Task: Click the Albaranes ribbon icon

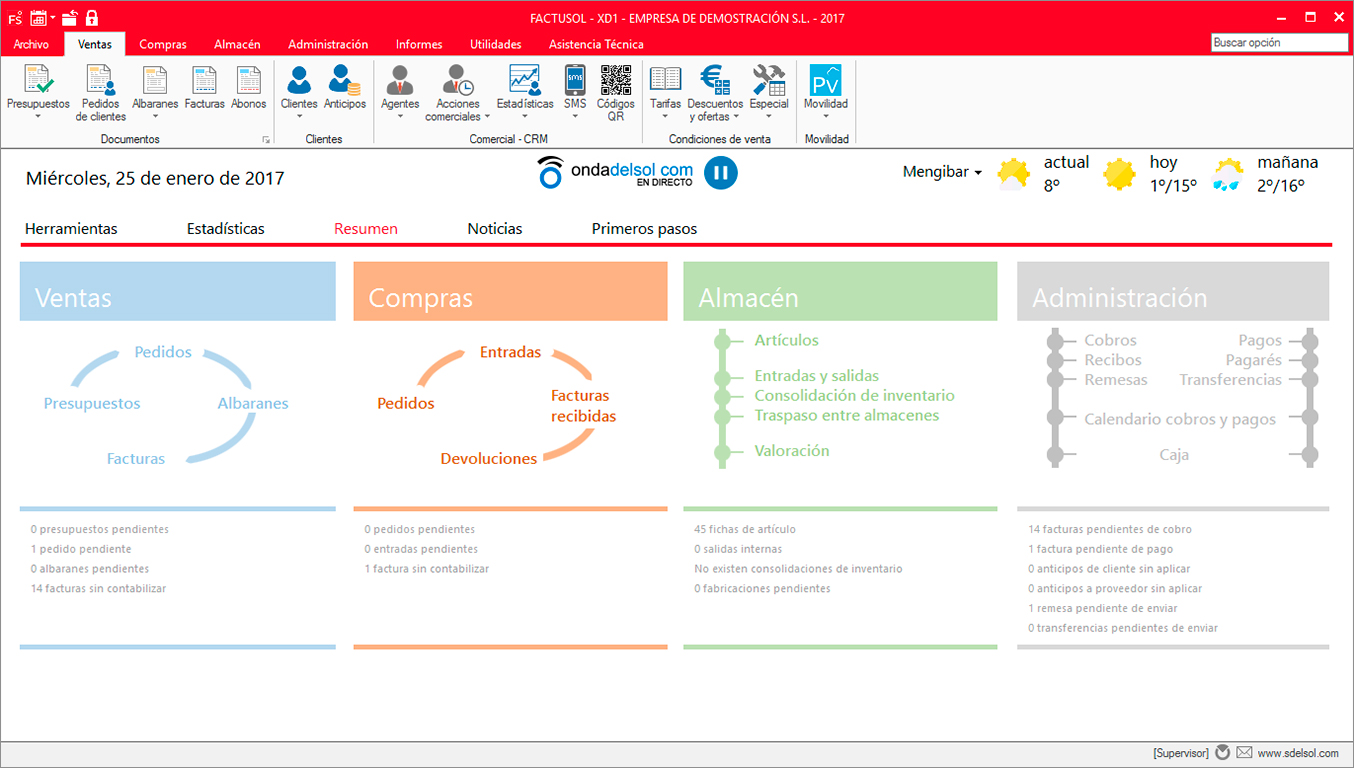Action: [x=155, y=80]
